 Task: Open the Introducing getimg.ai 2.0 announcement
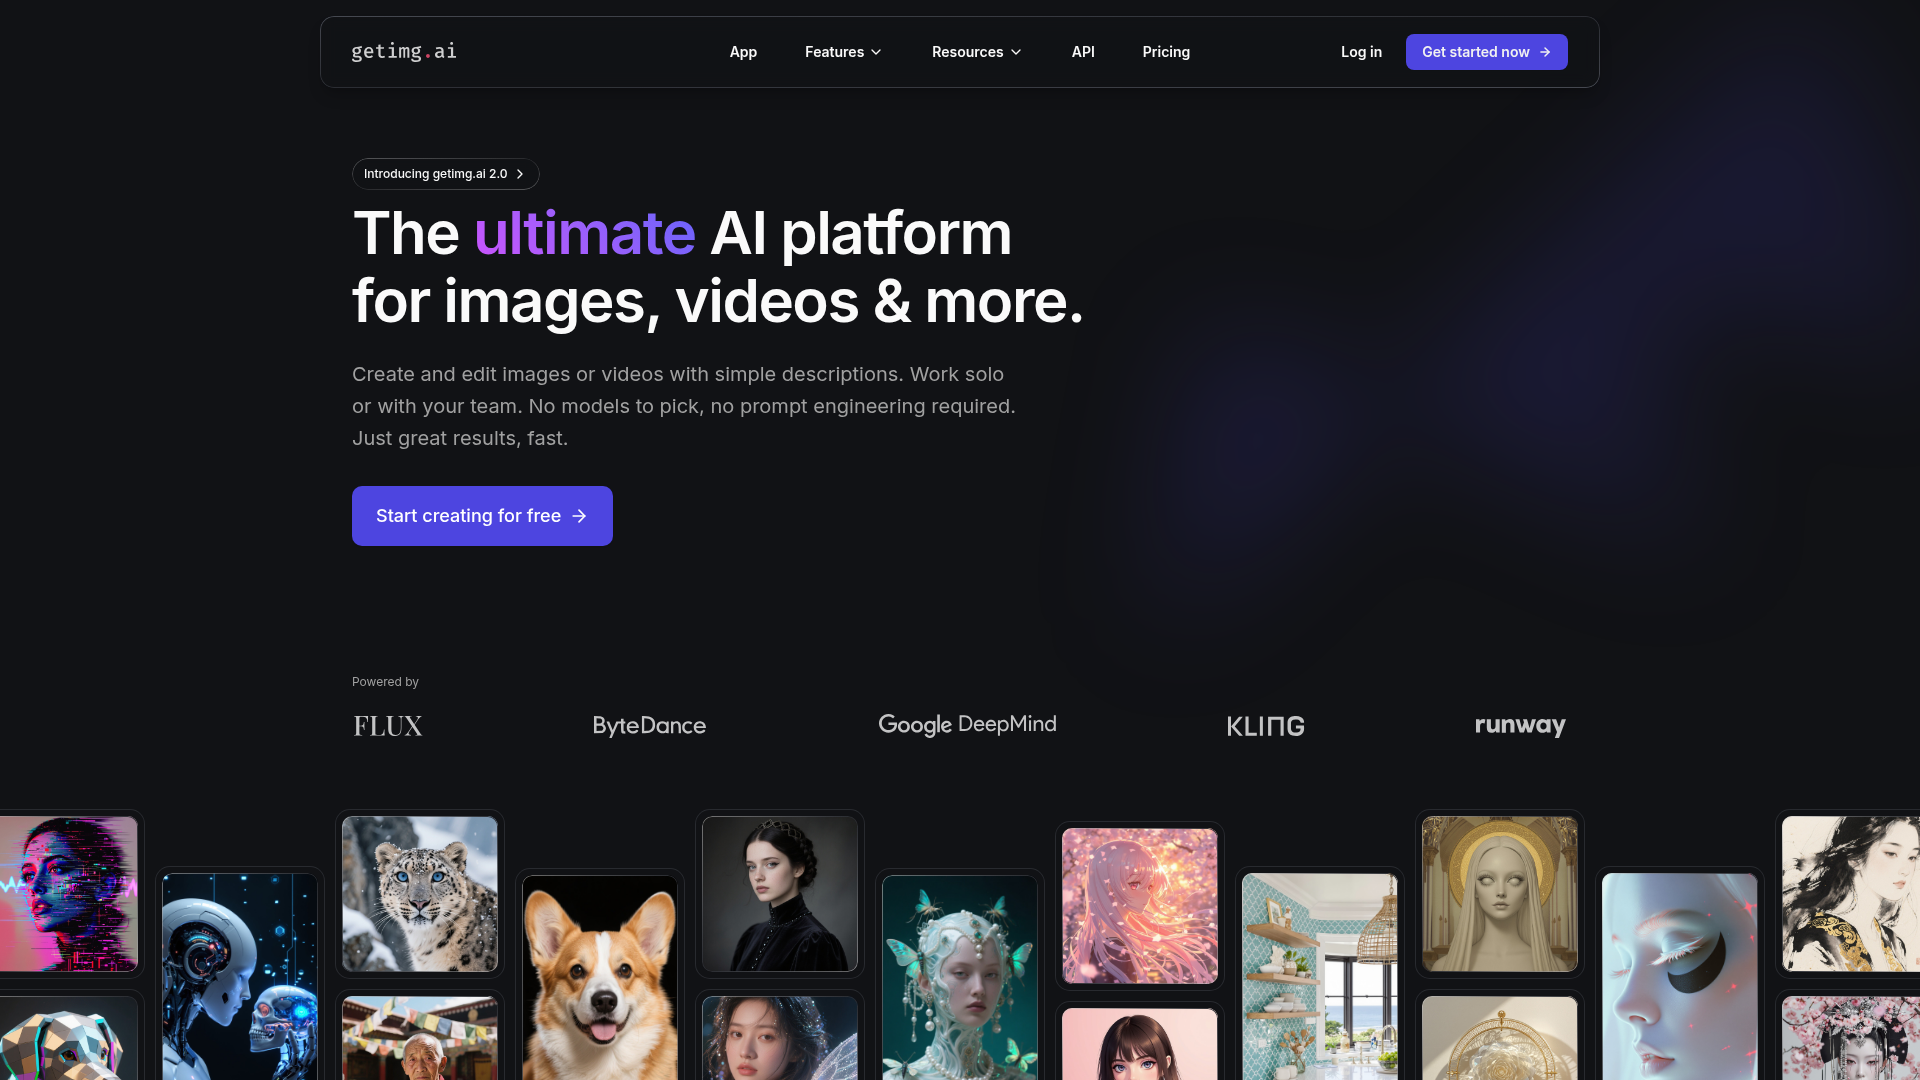(x=445, y=174)
